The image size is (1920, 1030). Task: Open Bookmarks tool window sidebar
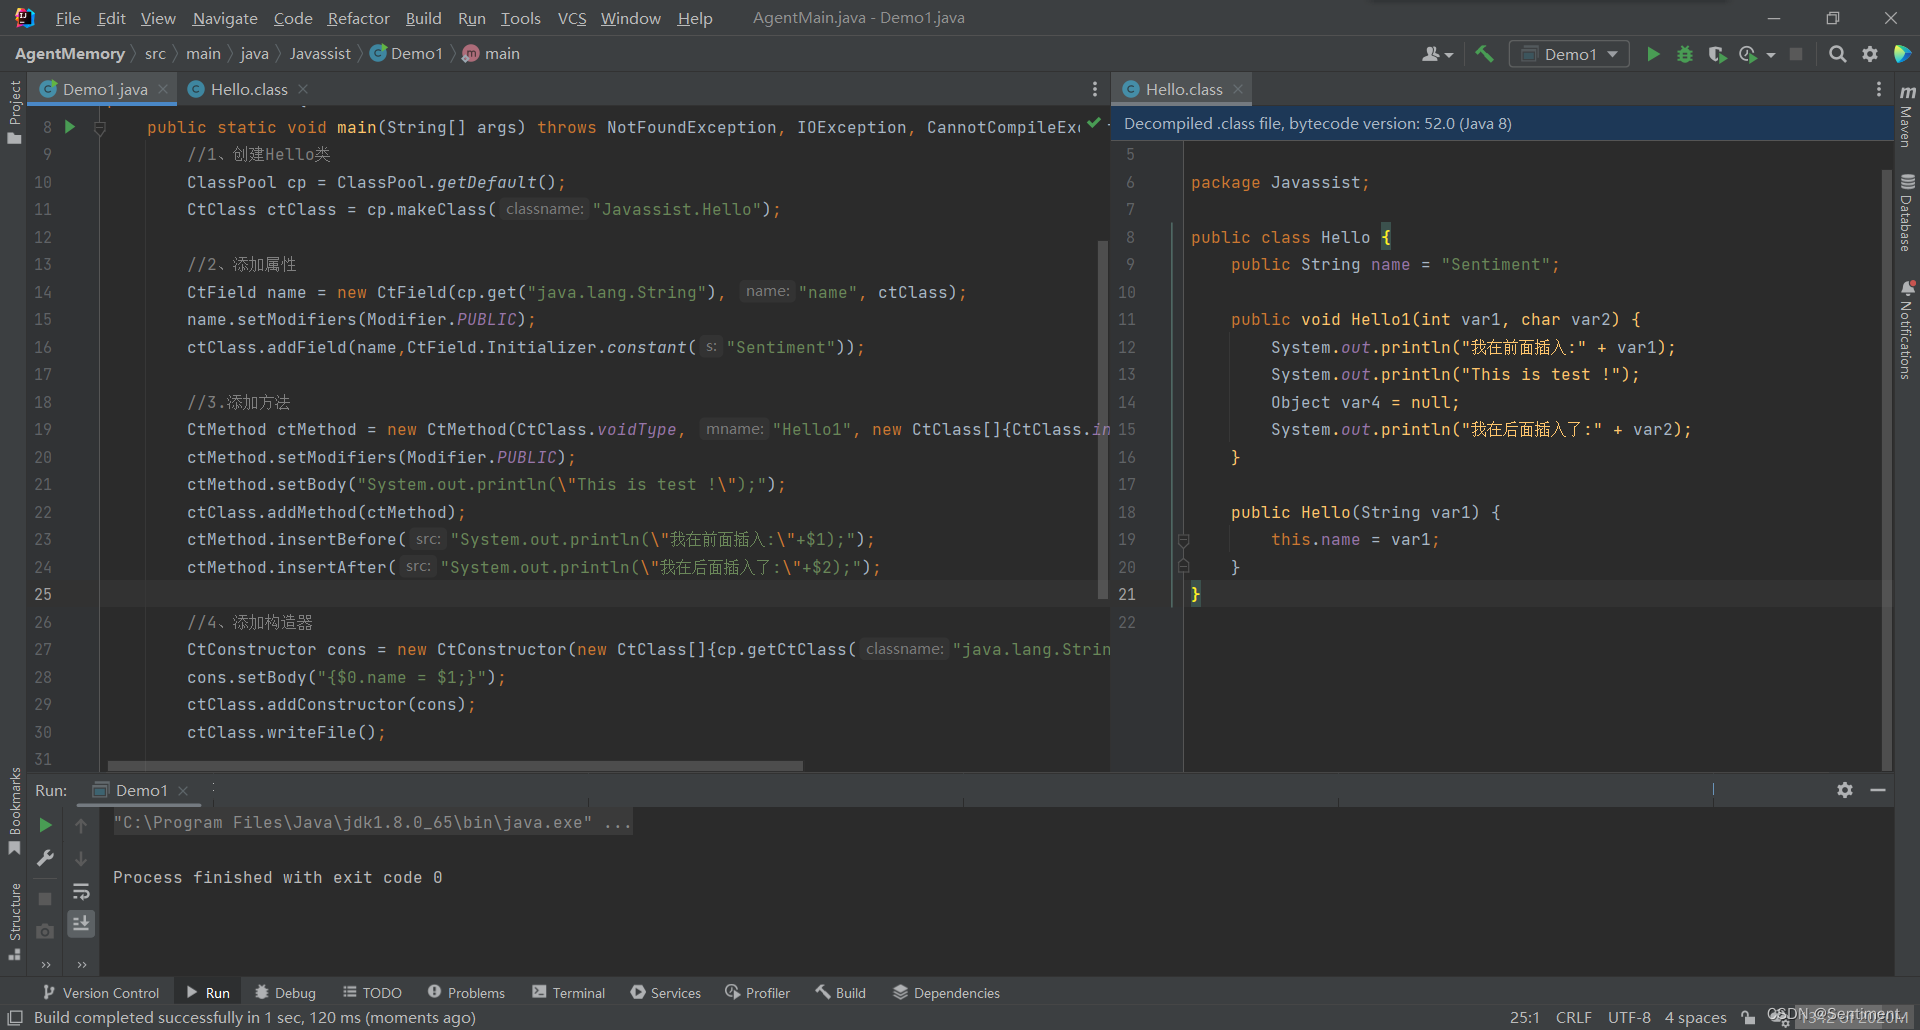tap(14, 811)
